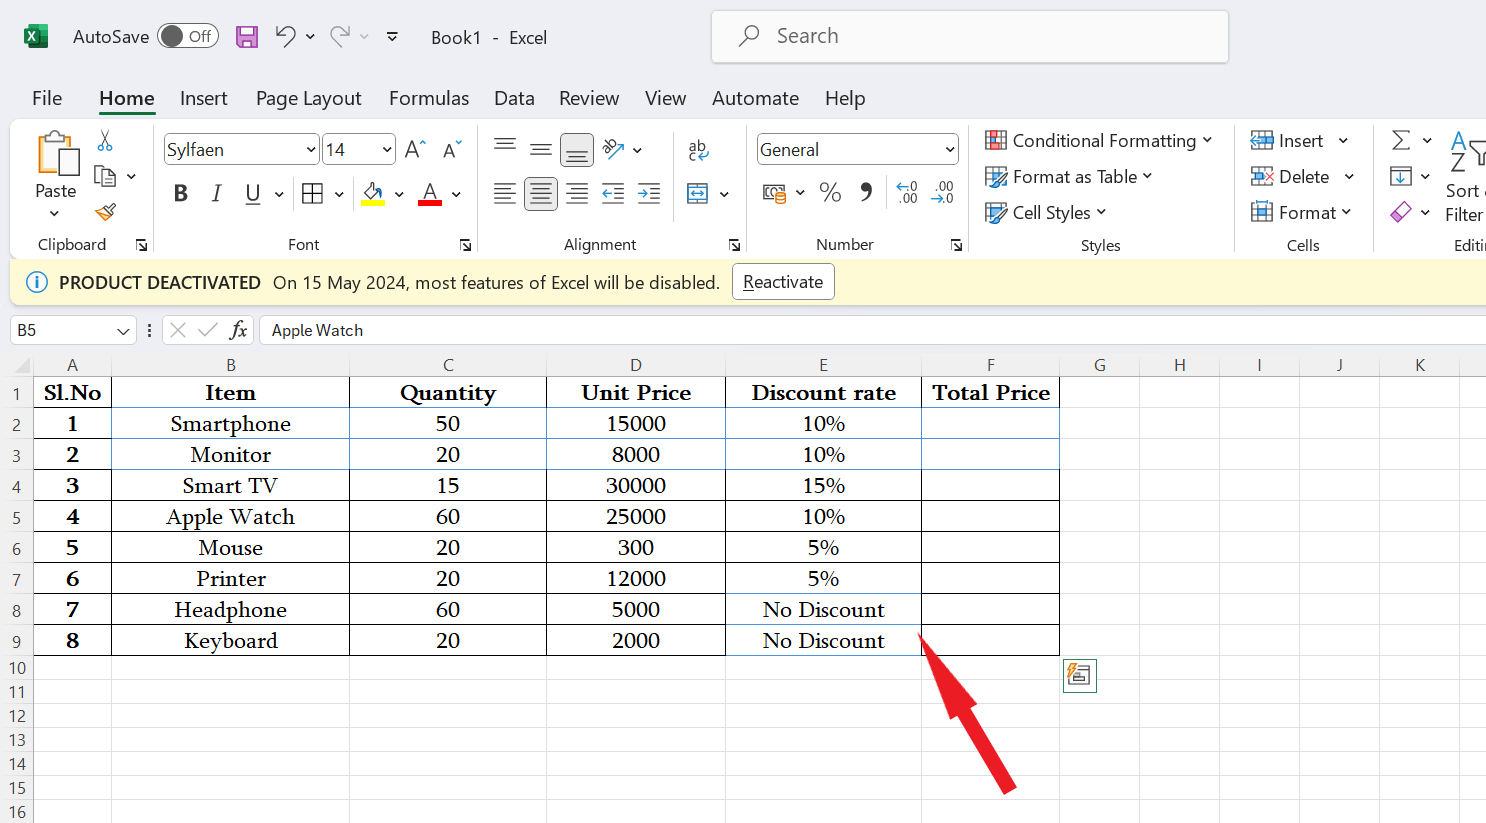Apply italic formatting
1486x823 pixels.
216,193
